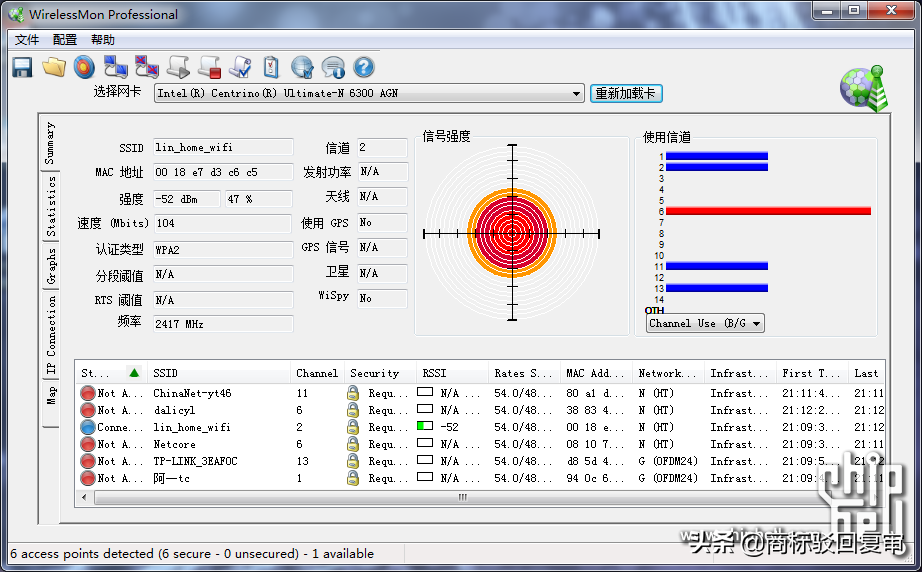The image size is (922, 572).
Task: Open the 配置 menu
Action: [x=65, y=39]
